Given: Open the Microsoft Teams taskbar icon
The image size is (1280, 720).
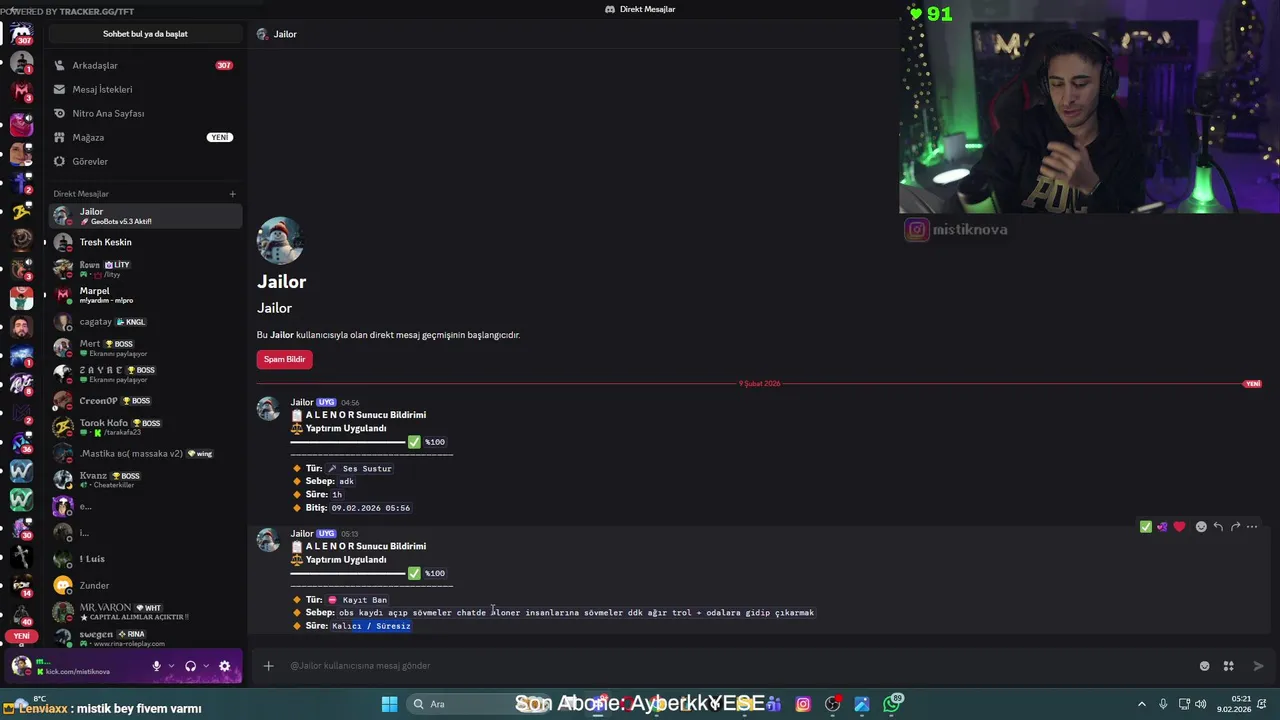Looking at the screenshot, I should pos(774,704).
